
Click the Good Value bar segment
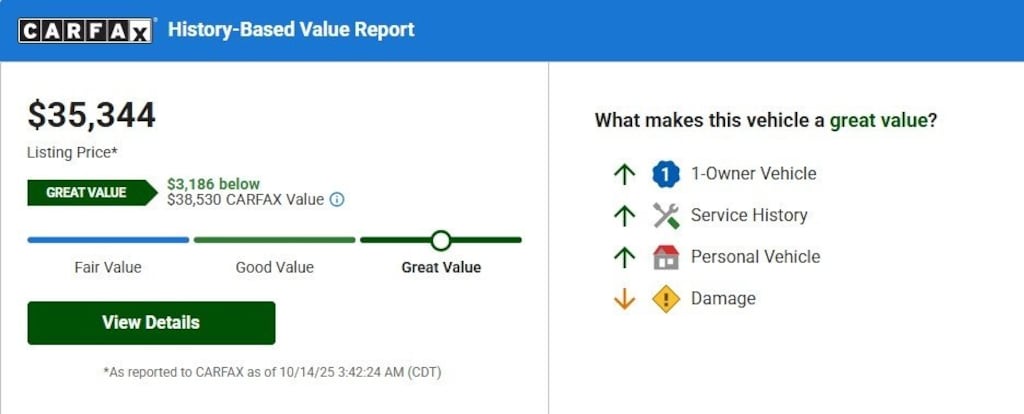tap(274, 240)
